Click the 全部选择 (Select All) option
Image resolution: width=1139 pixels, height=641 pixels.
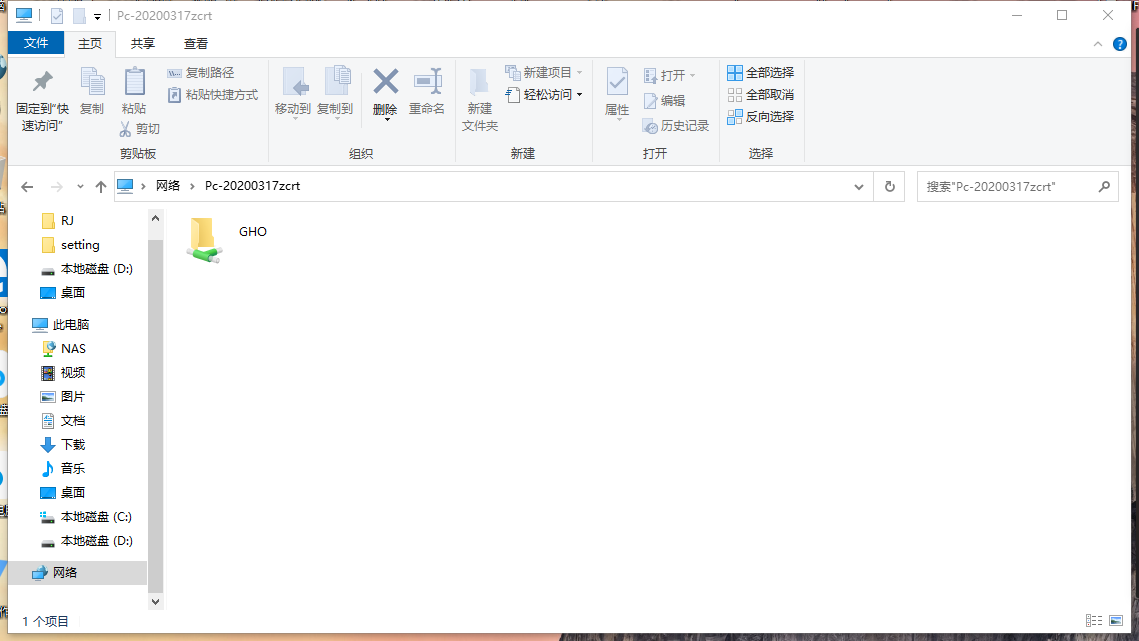(763, 72)
